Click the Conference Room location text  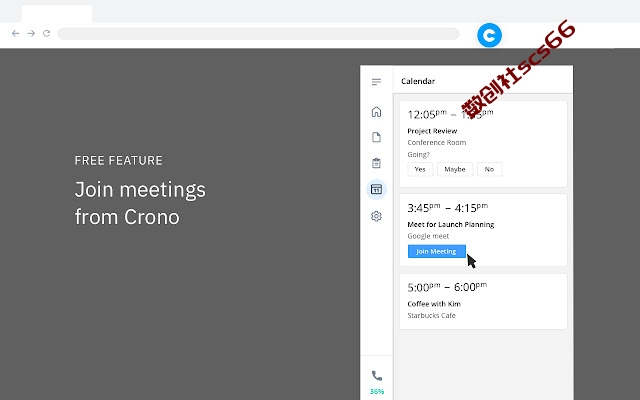[436, 142]
